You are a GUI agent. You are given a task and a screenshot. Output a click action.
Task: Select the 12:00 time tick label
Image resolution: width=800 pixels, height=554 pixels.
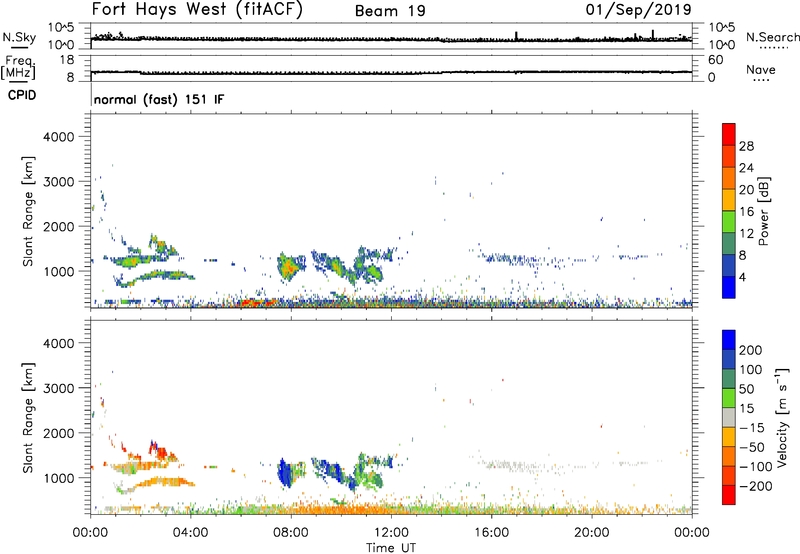click(391, 533)
